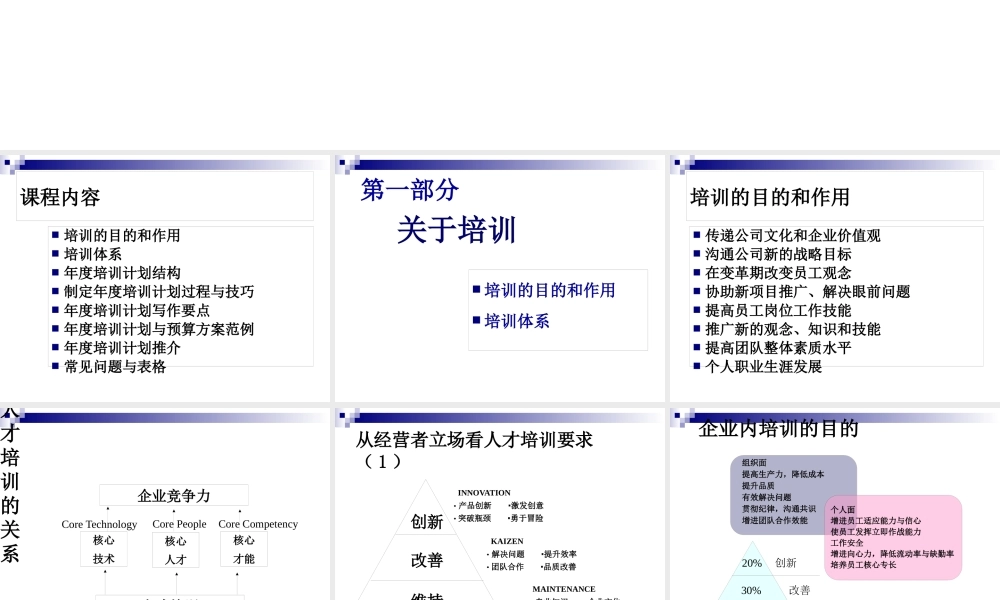Click the 从经营者立场看人才培训要求 title
Viewport: 1000px width, 600px height.
474,450
